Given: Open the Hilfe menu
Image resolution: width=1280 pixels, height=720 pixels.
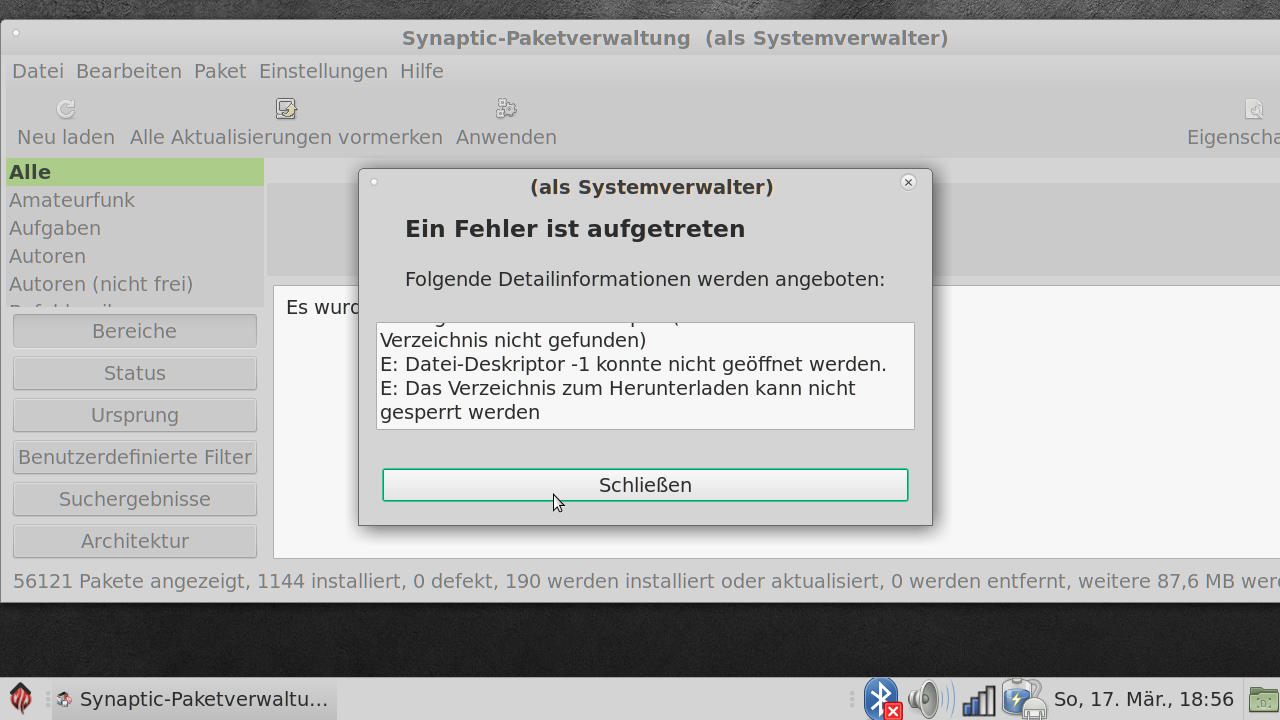Looking at the screenshot, I should (x=421, y=71).
